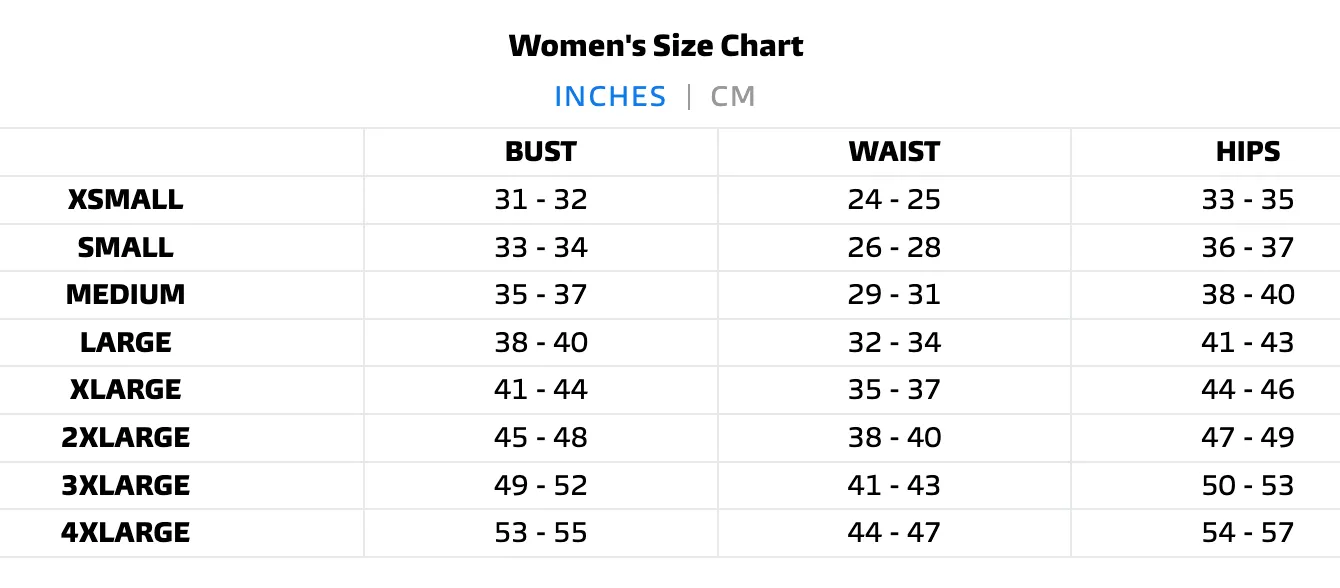Switch units to CM
Screen dimensions: 1340x588
pyautogui.click(x=733, y=97)
